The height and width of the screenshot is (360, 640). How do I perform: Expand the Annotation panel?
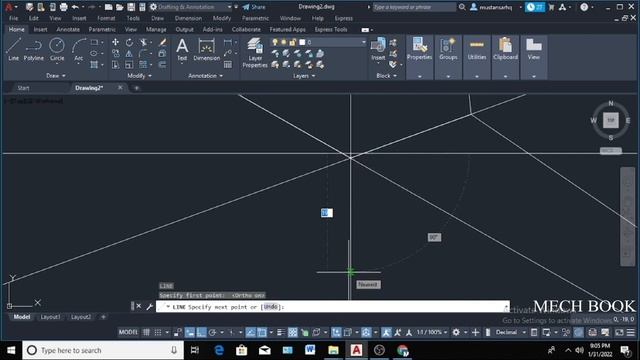point(205,76)
